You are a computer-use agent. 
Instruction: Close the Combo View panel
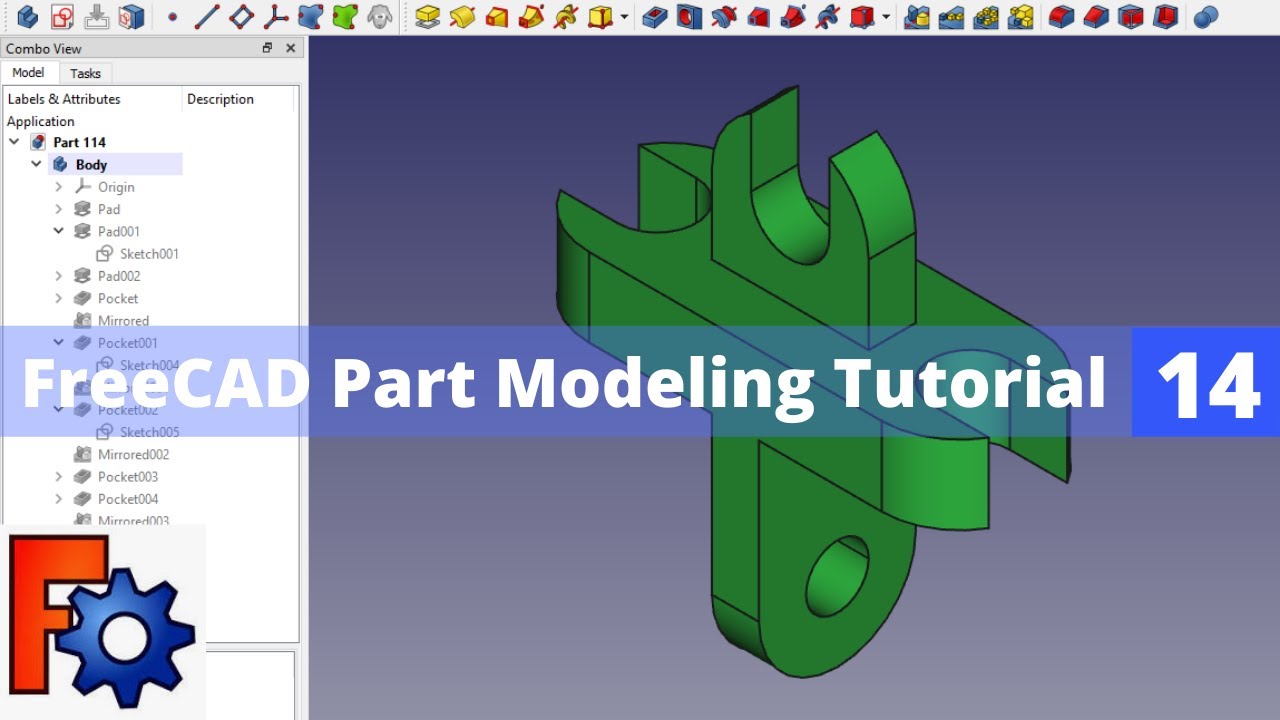tap(291, 48)
